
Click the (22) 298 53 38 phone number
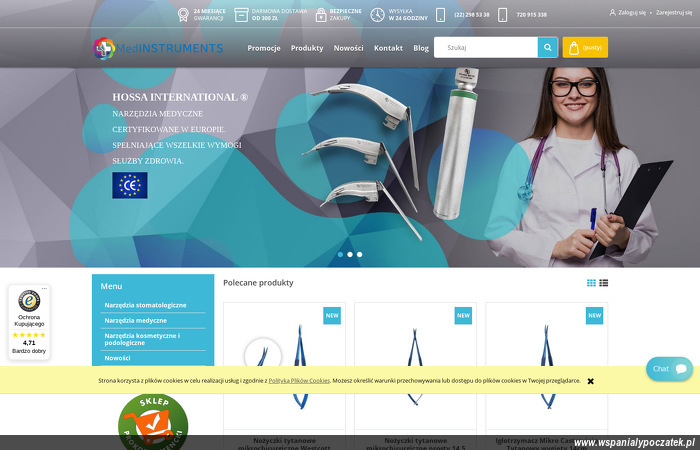pos(472,15)
